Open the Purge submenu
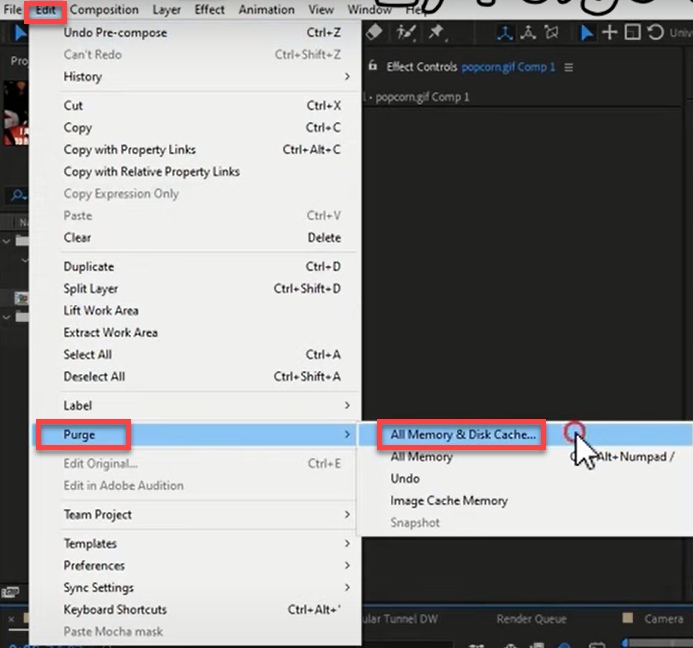Image resolution: width=693 pixels, height=648 pixels. (194, 435)
